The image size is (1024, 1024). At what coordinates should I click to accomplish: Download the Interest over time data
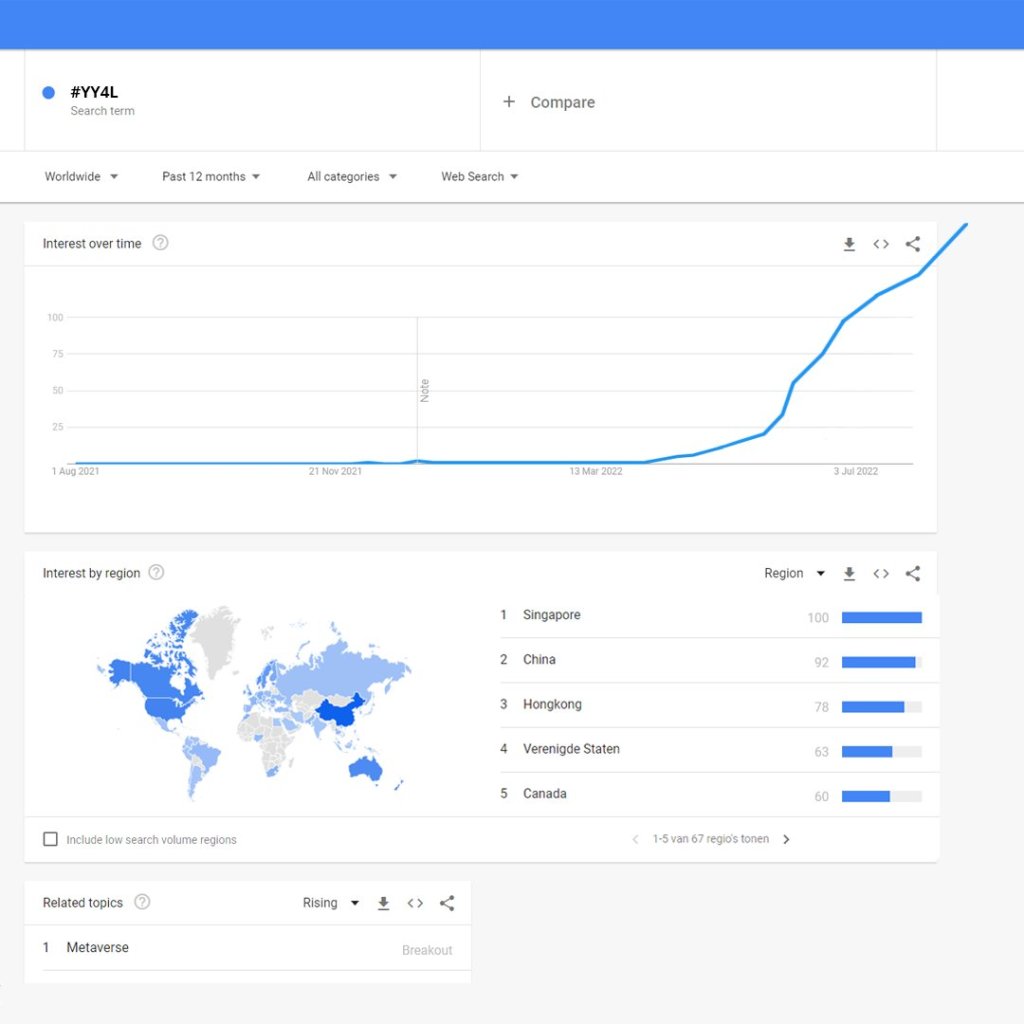pyautogui.click(x=849, y=244)
